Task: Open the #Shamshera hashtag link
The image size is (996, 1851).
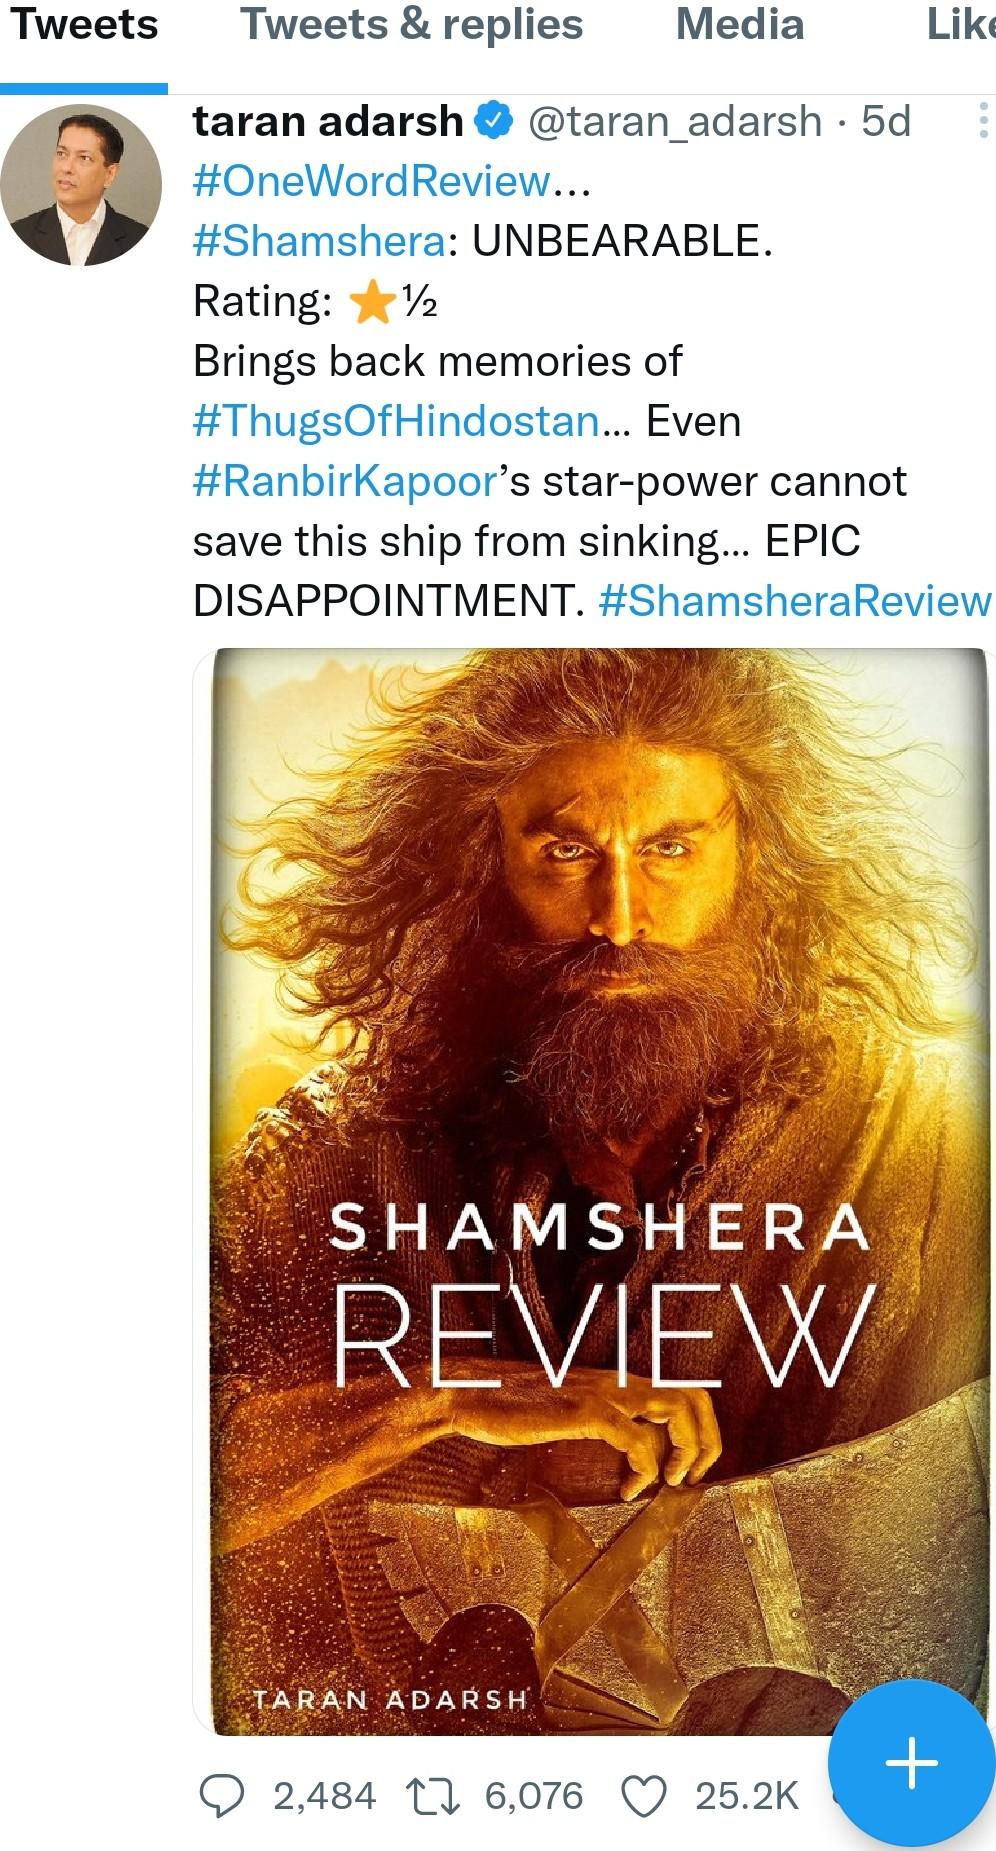Action: tap(319, 241)
